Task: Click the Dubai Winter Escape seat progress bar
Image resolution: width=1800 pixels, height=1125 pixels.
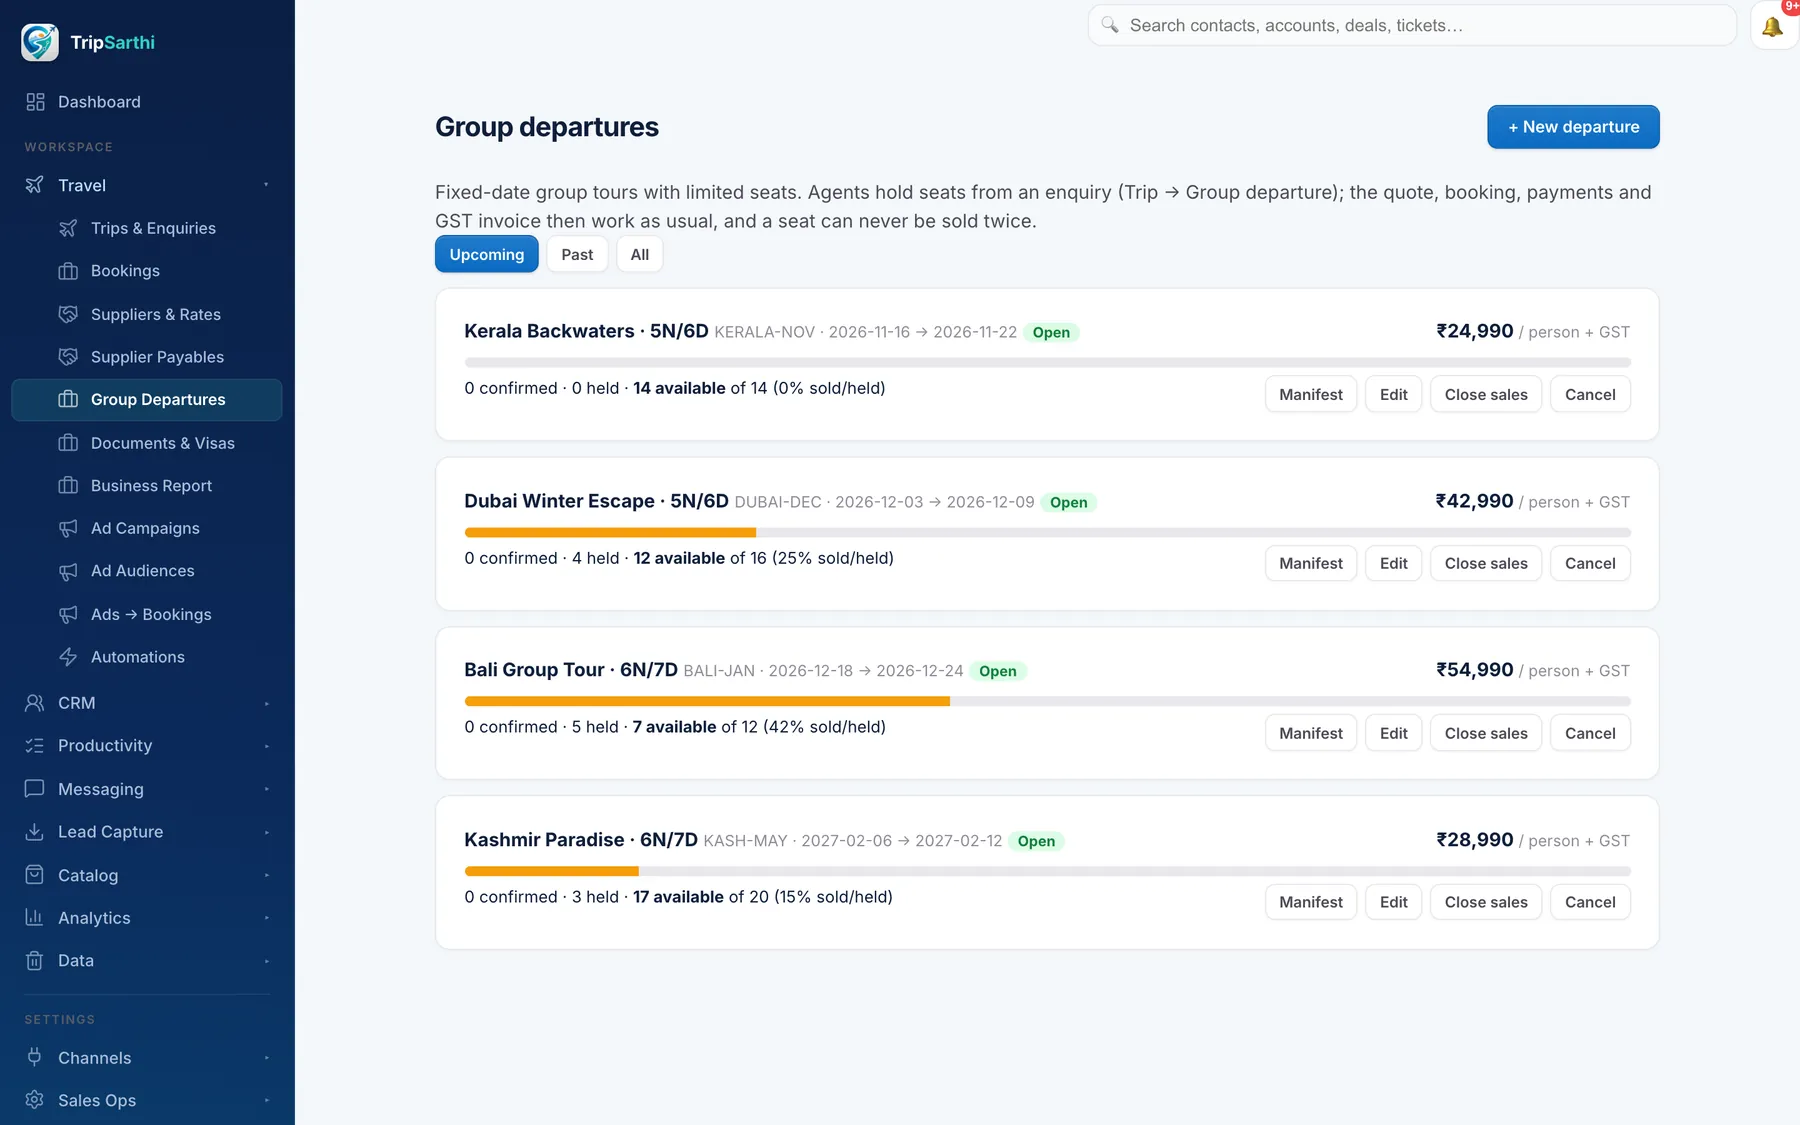Action: pyautogui.click(x=1047, y=532)
